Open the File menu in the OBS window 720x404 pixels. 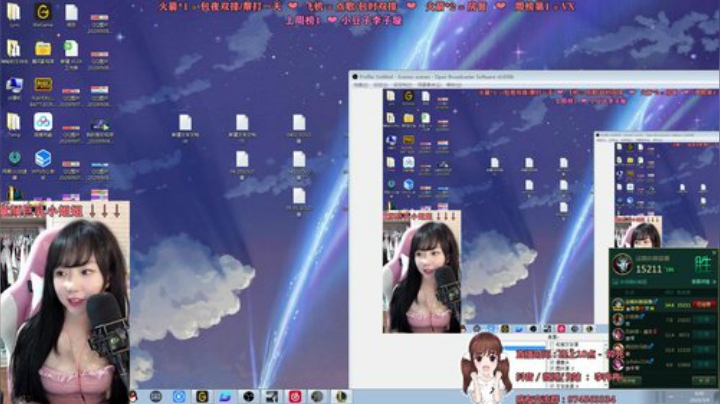(x=361, y=85)
